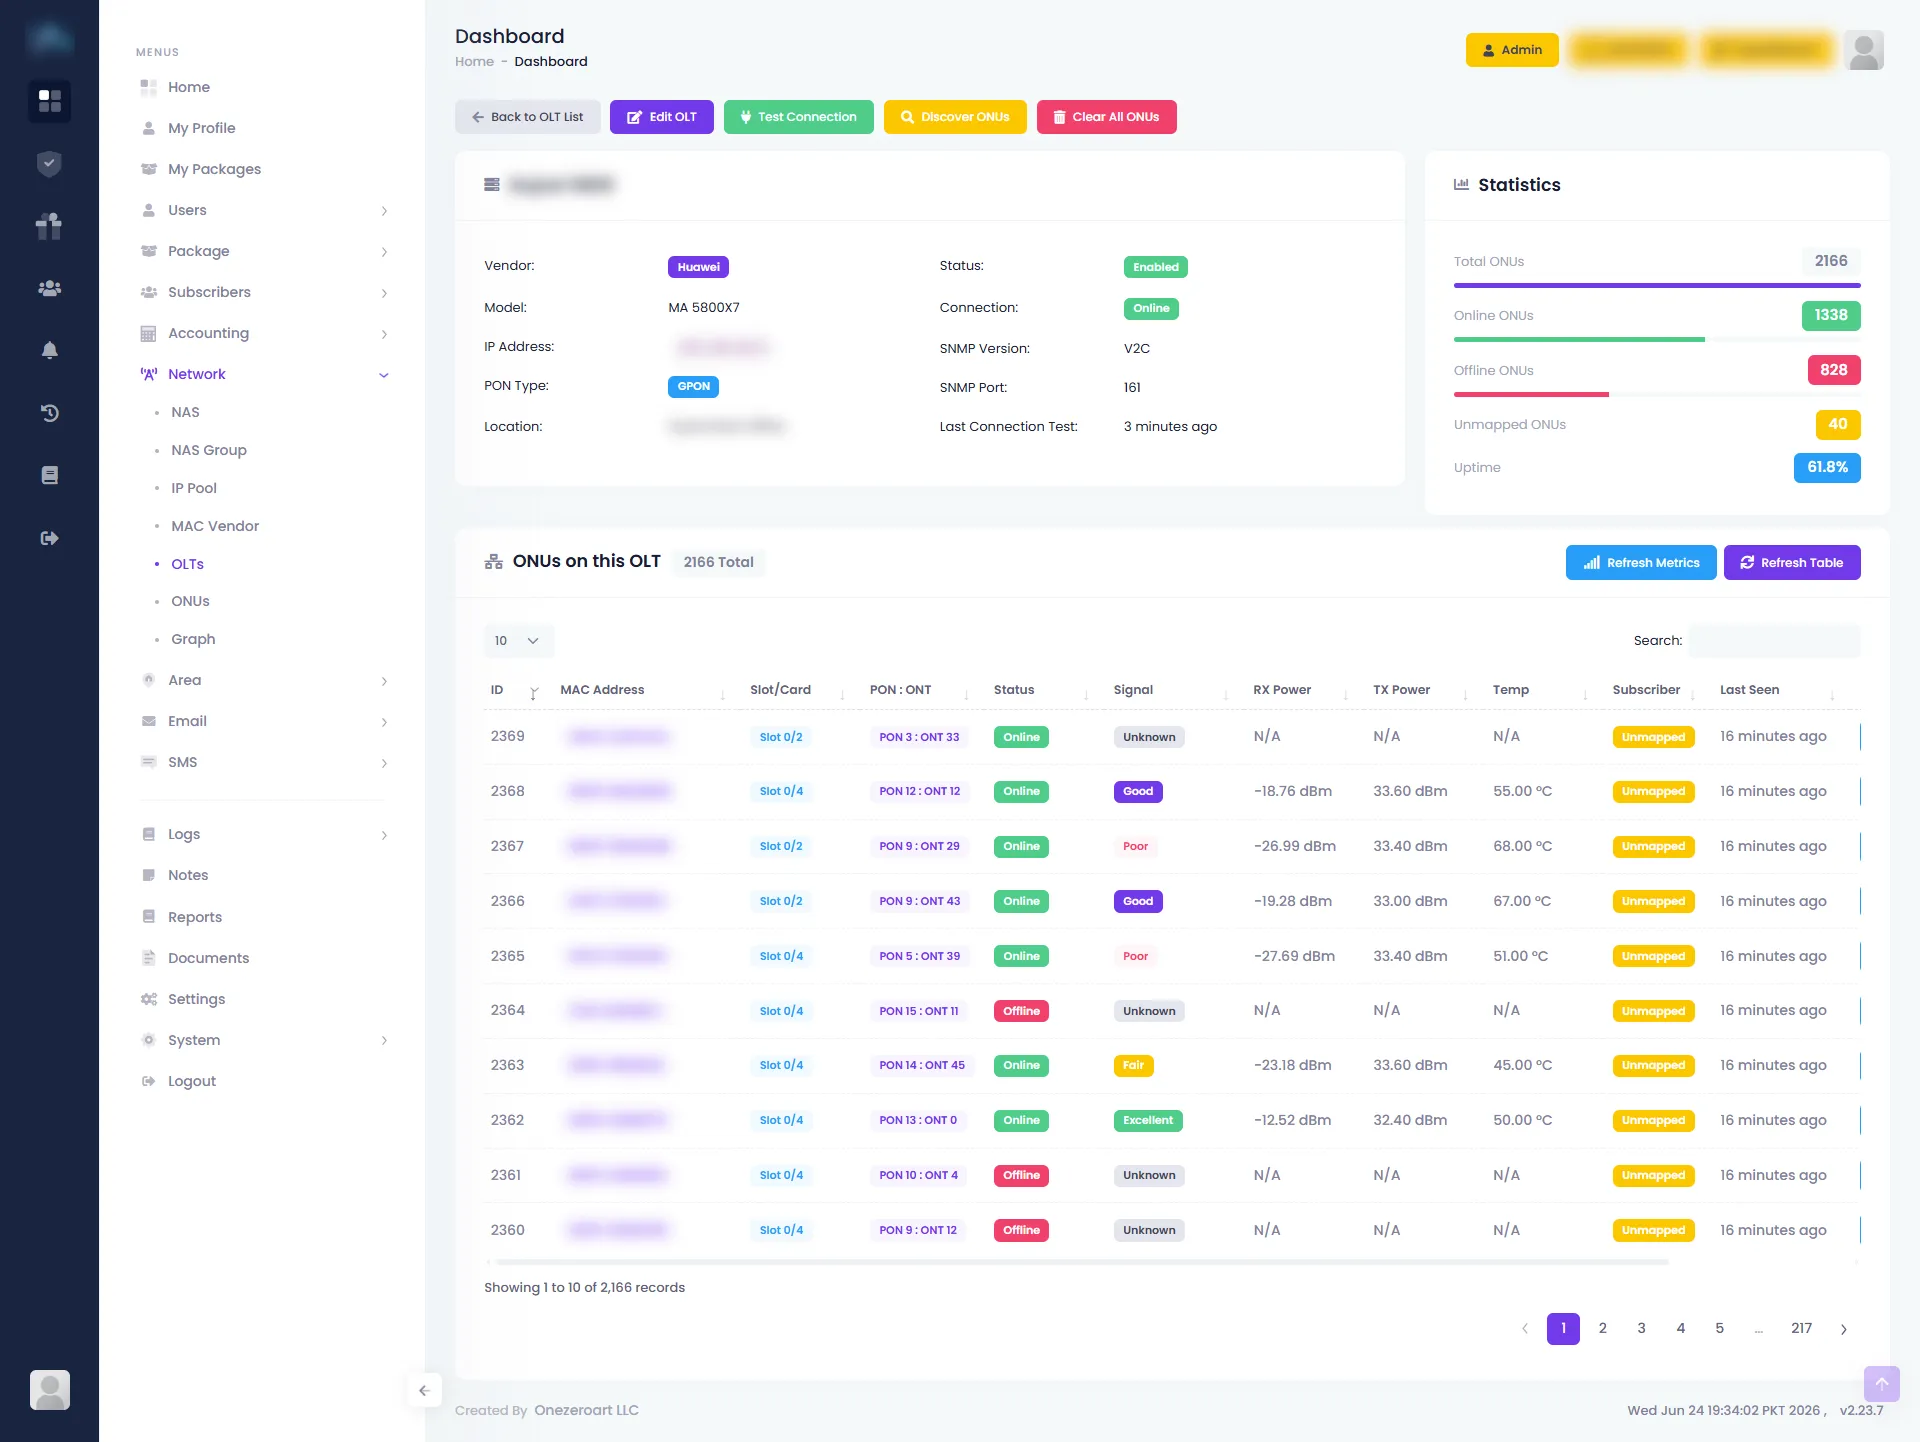Open the gift icon in dark sidebar
Image resolution: width=1920 pixels, height=1442 pixels.
point(49,226)
